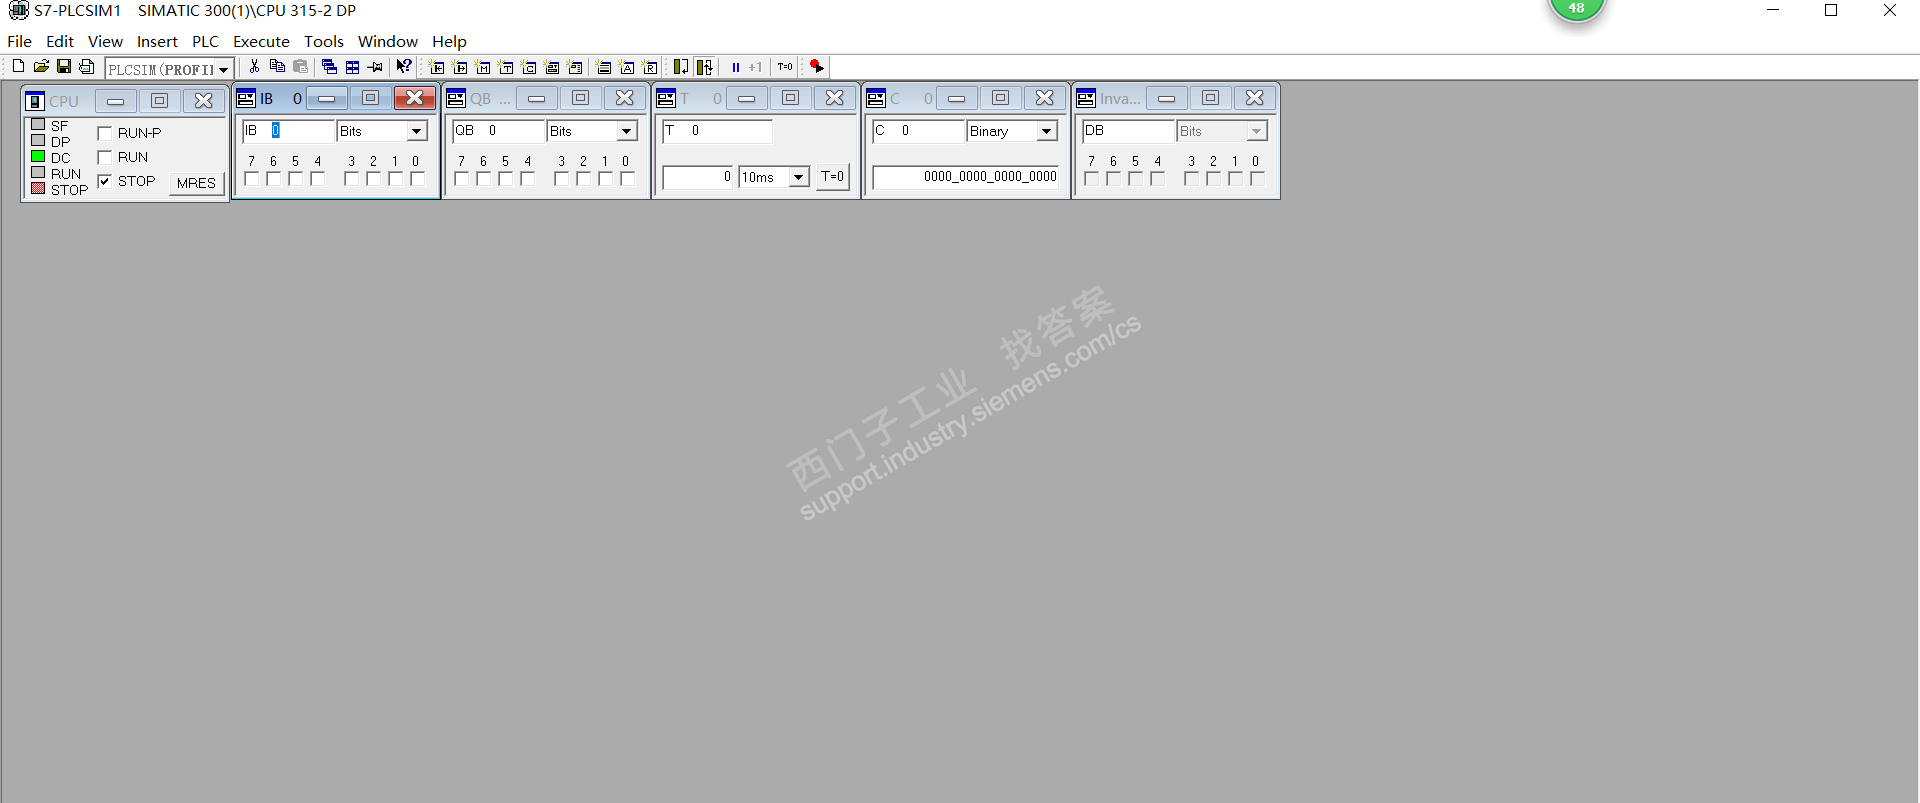
Task: Insert Block Registers icon
Action: [649, 67]
